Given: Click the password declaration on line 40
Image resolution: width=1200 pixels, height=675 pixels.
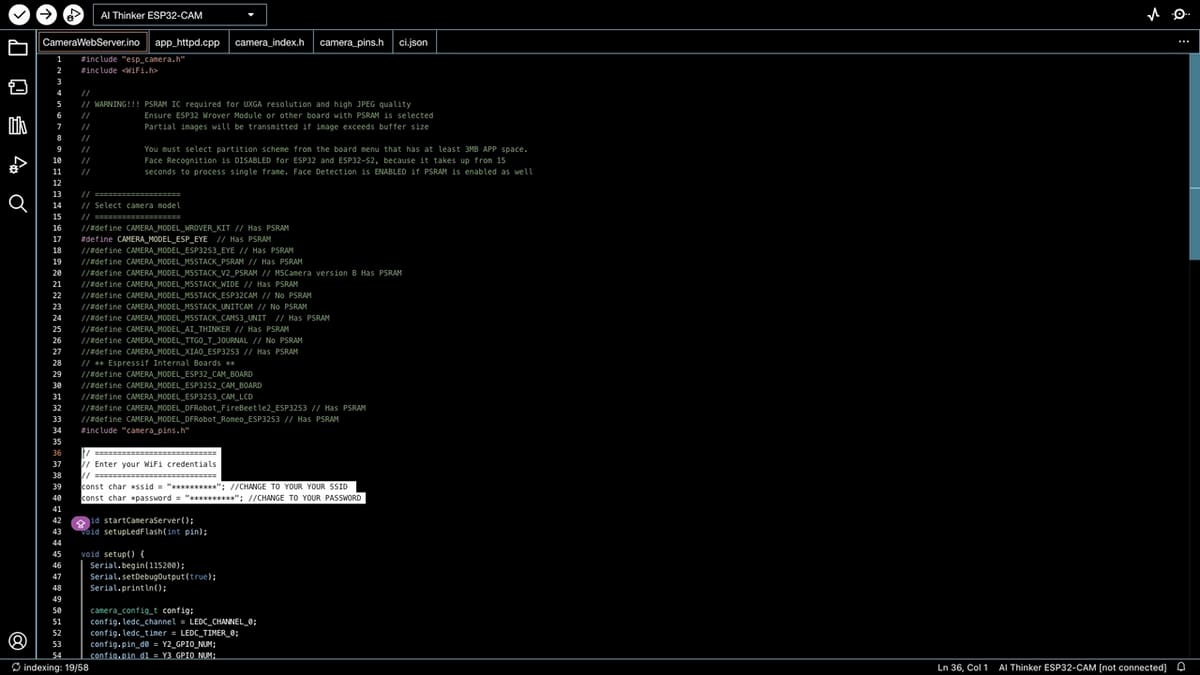Looking at the screenshot, I should 221,498.
